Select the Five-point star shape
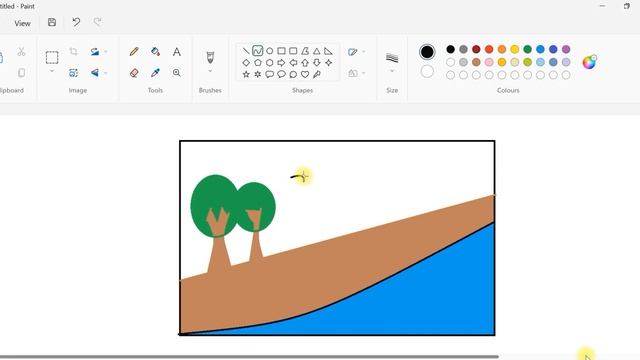 (246, 74)
